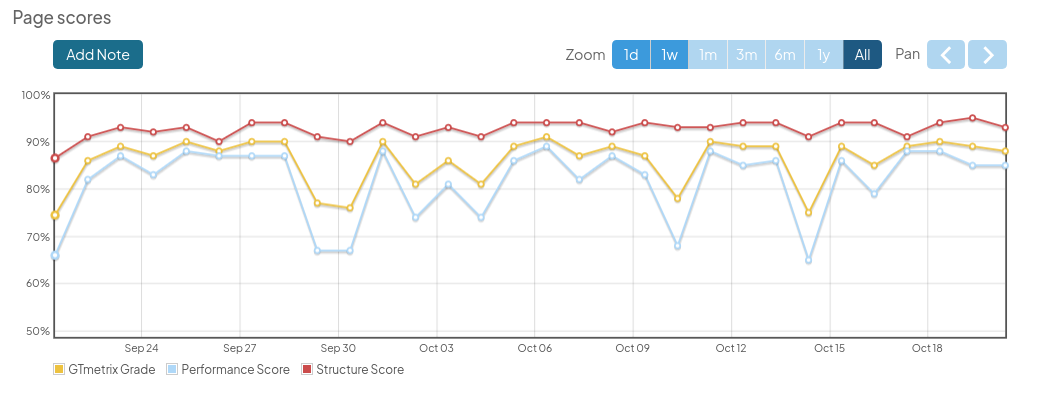
Task: Click the Oct 03 axis label
Action: click(x=436, y=349)
